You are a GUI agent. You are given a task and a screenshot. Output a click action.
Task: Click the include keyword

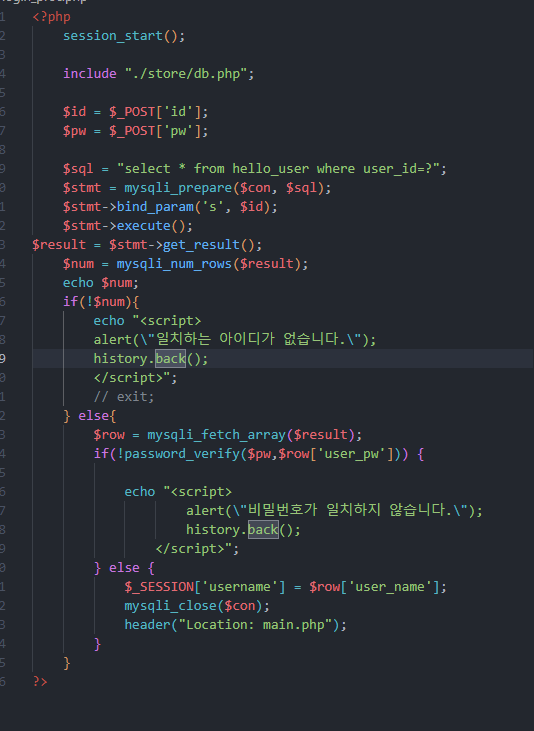90,74
